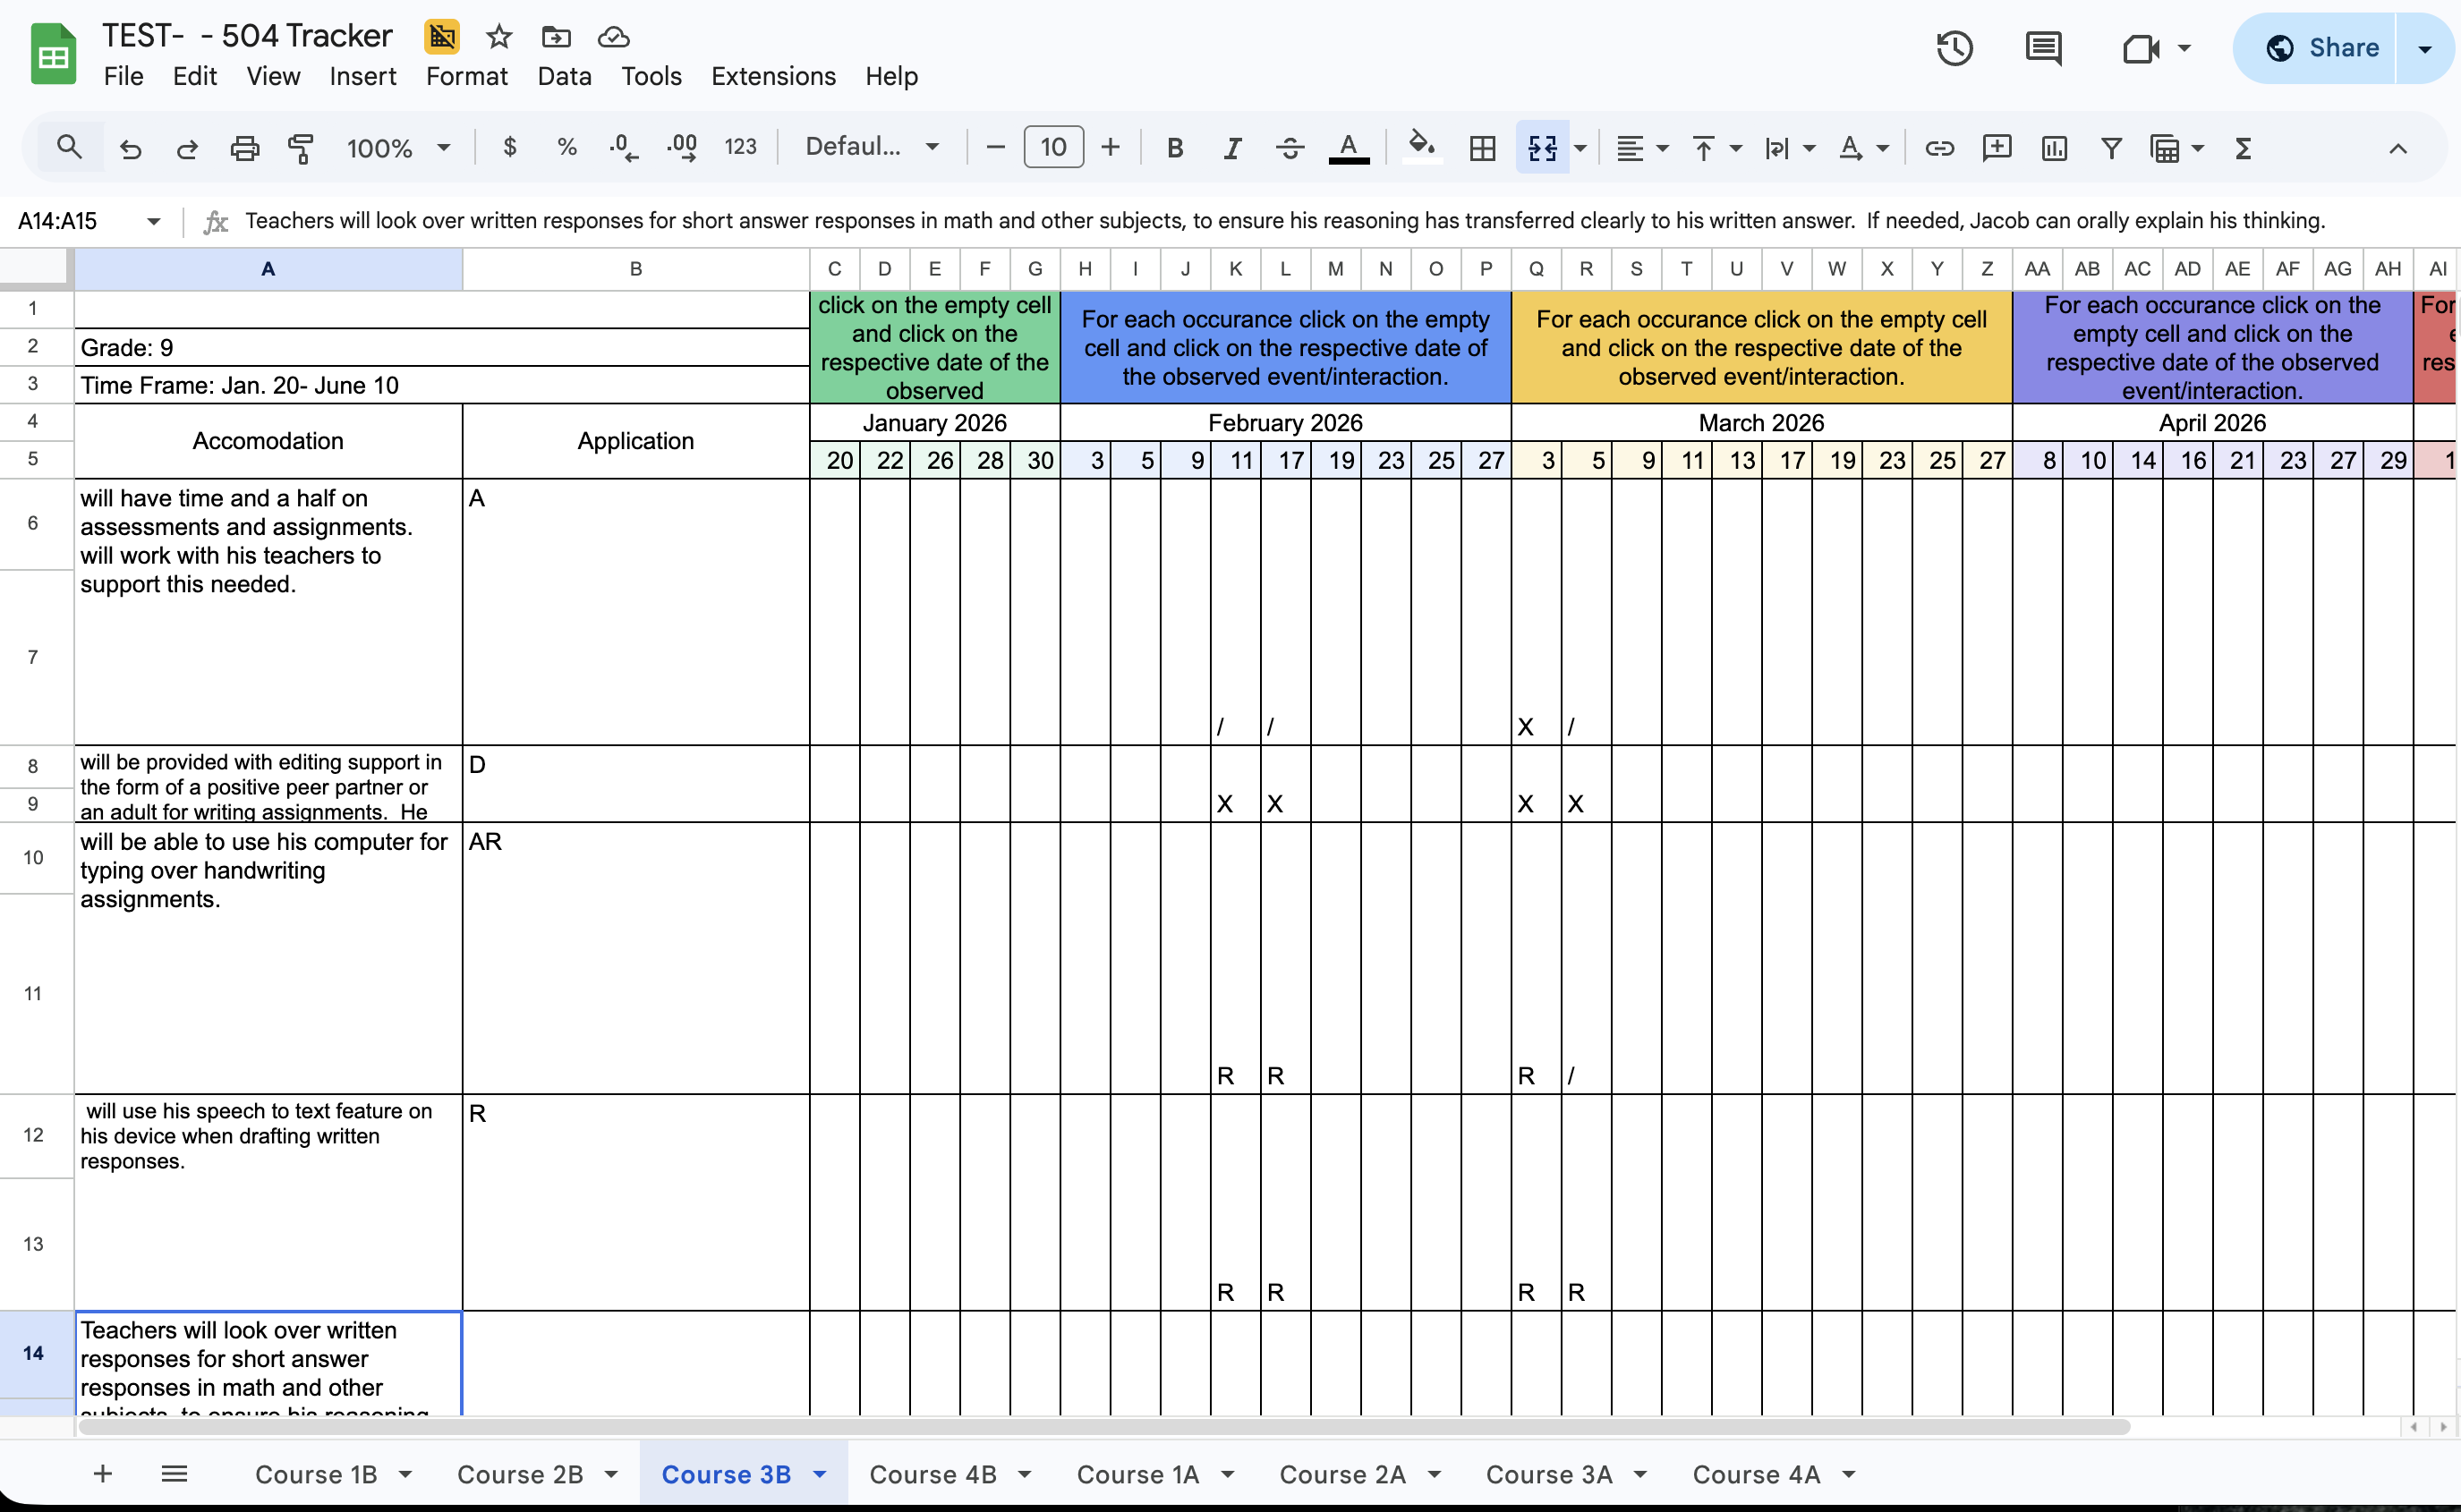
Task: Click the borders icon
Action: pyautogui.click(x=1482, y=148)
